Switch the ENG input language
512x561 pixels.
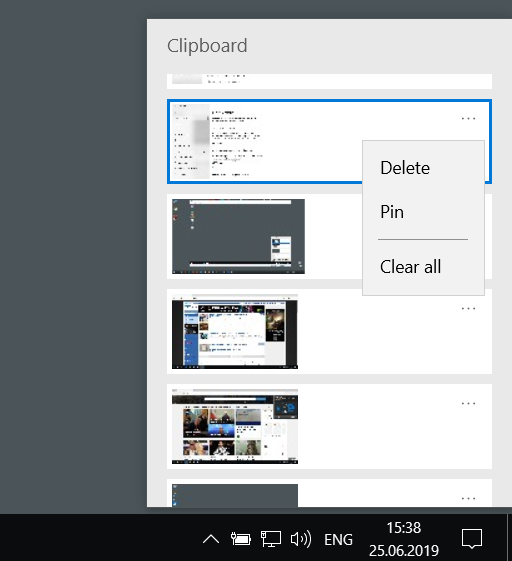(338, 540)
